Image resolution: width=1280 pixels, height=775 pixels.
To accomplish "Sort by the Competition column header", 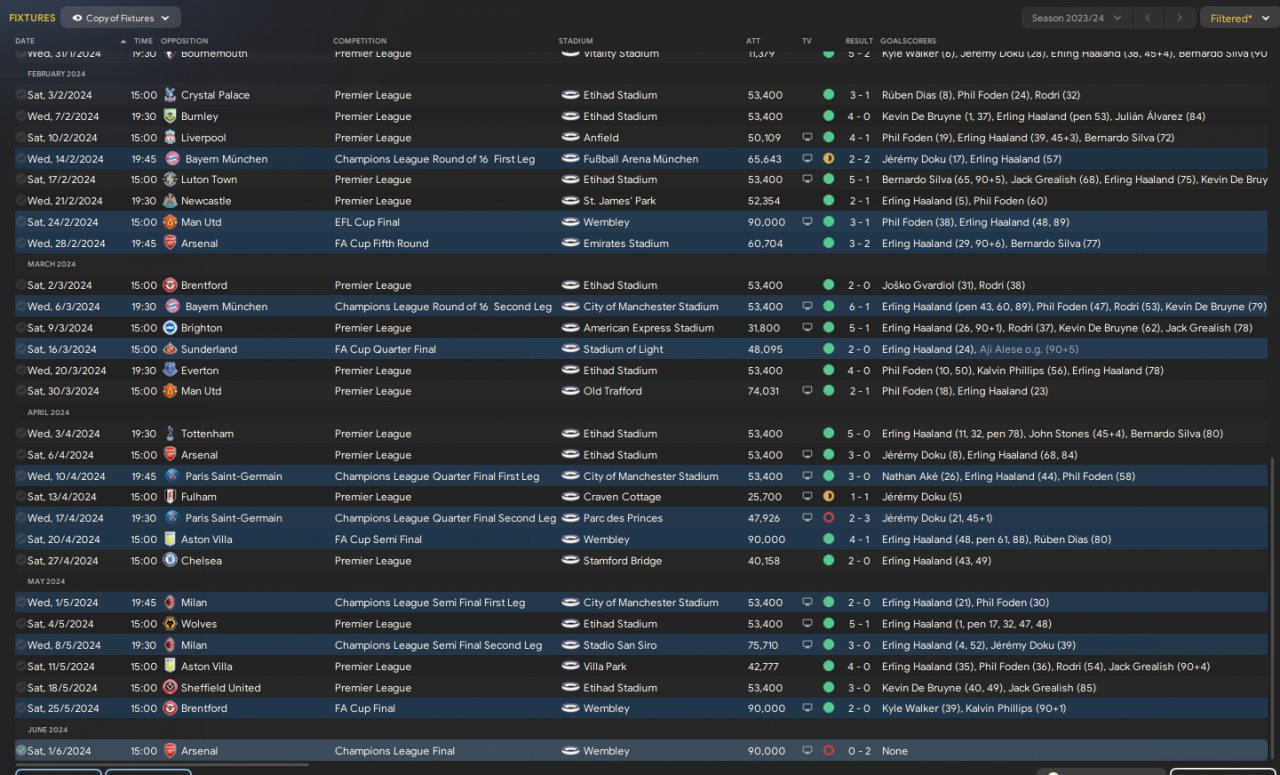I will point(360,41).
